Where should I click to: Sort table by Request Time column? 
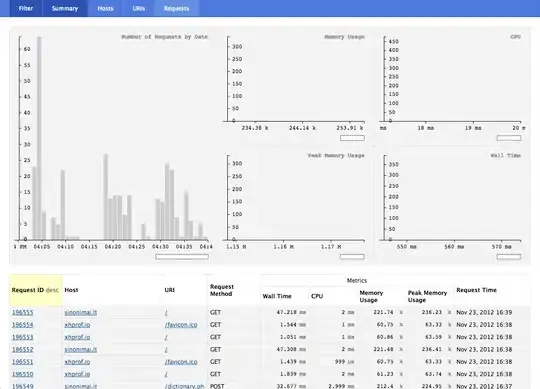pos(476,290)
